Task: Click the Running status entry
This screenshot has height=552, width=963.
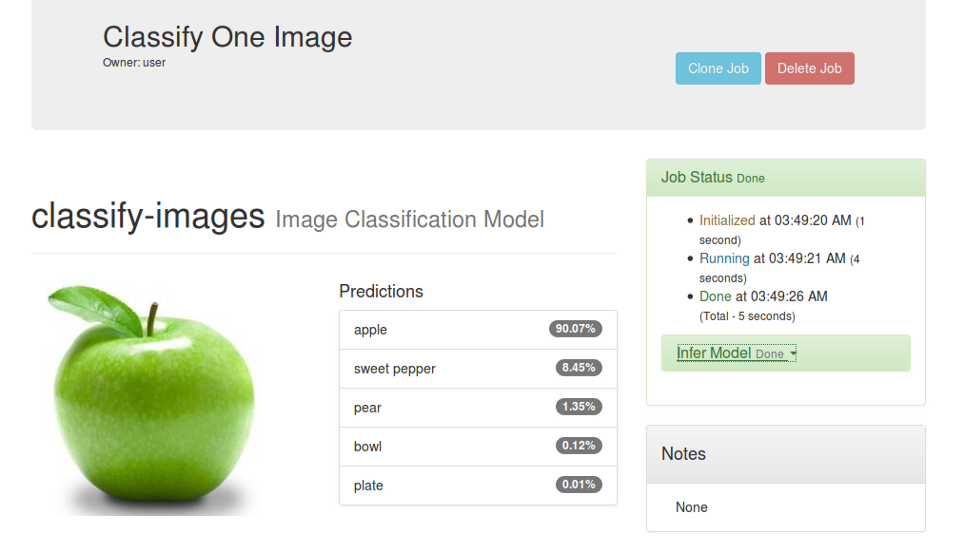Action: tap(724, 258)
